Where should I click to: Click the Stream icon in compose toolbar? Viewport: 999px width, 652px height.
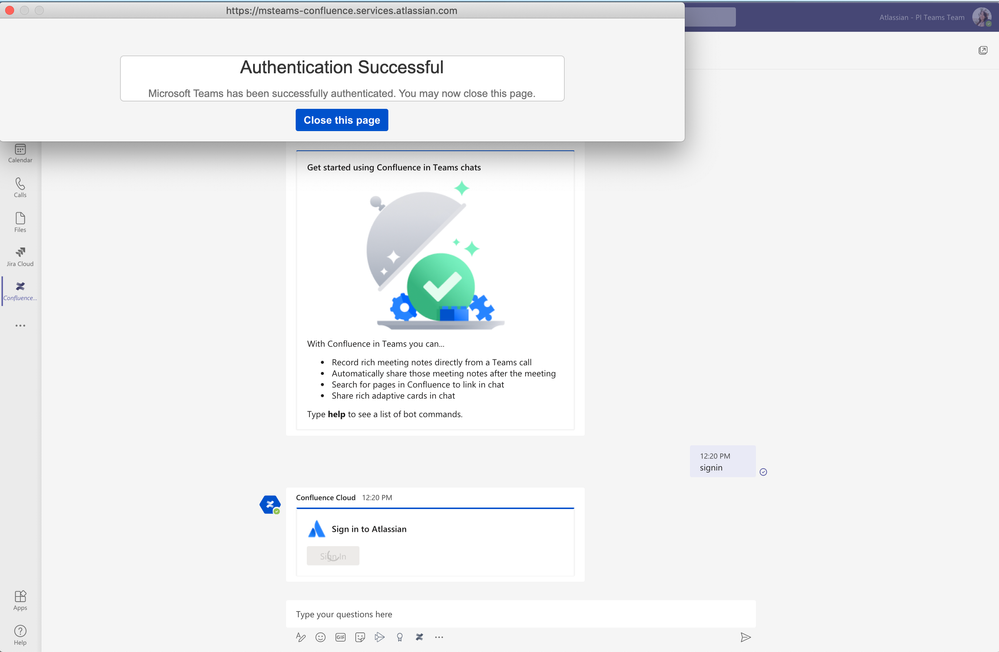pos(380,637)
